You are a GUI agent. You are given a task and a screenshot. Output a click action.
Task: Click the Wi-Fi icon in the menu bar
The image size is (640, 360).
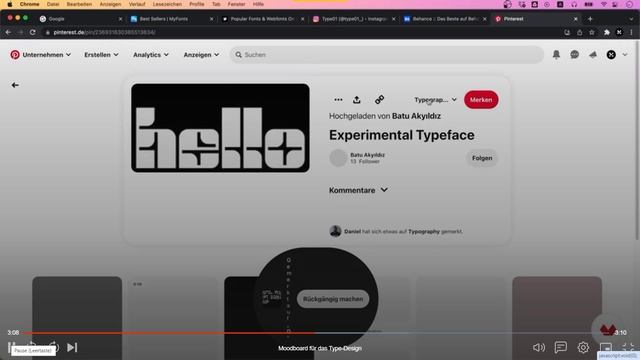pos(604,4)
